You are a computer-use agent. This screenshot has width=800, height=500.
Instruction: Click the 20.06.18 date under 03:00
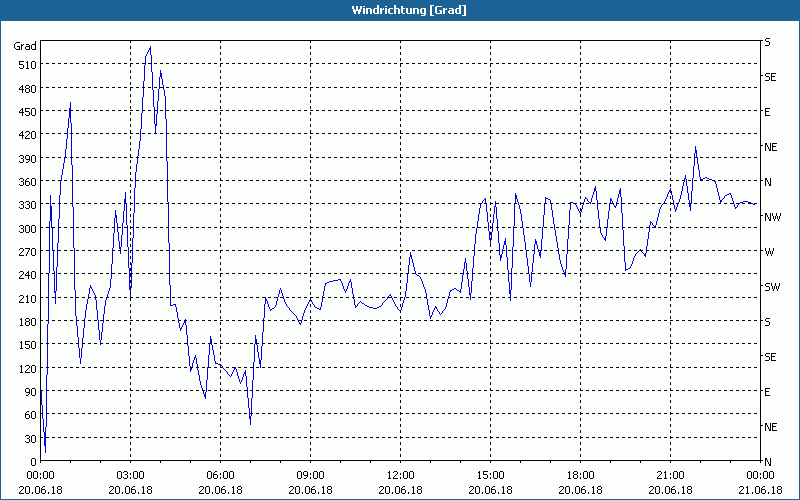pyautogui.click(x=131, y=490)
